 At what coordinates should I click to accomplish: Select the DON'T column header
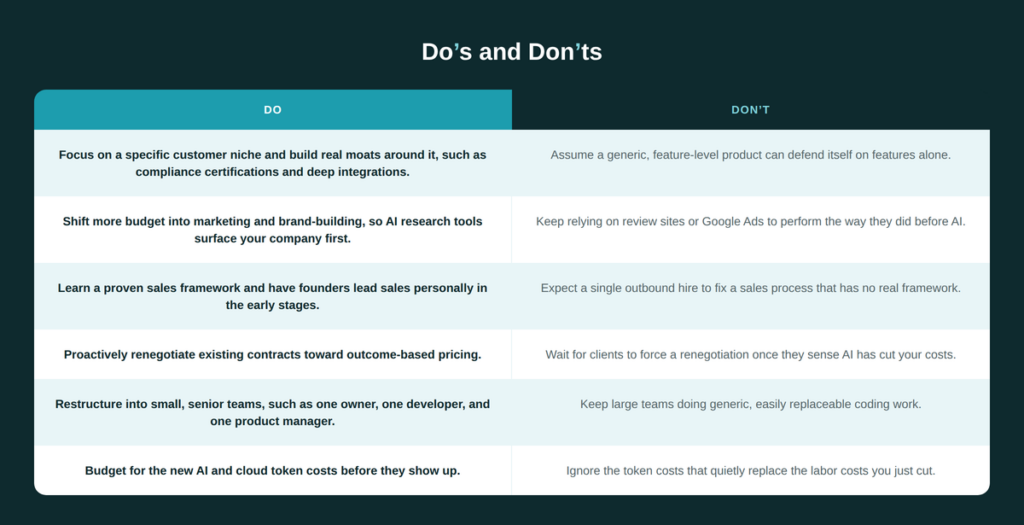tap(751, 110)
